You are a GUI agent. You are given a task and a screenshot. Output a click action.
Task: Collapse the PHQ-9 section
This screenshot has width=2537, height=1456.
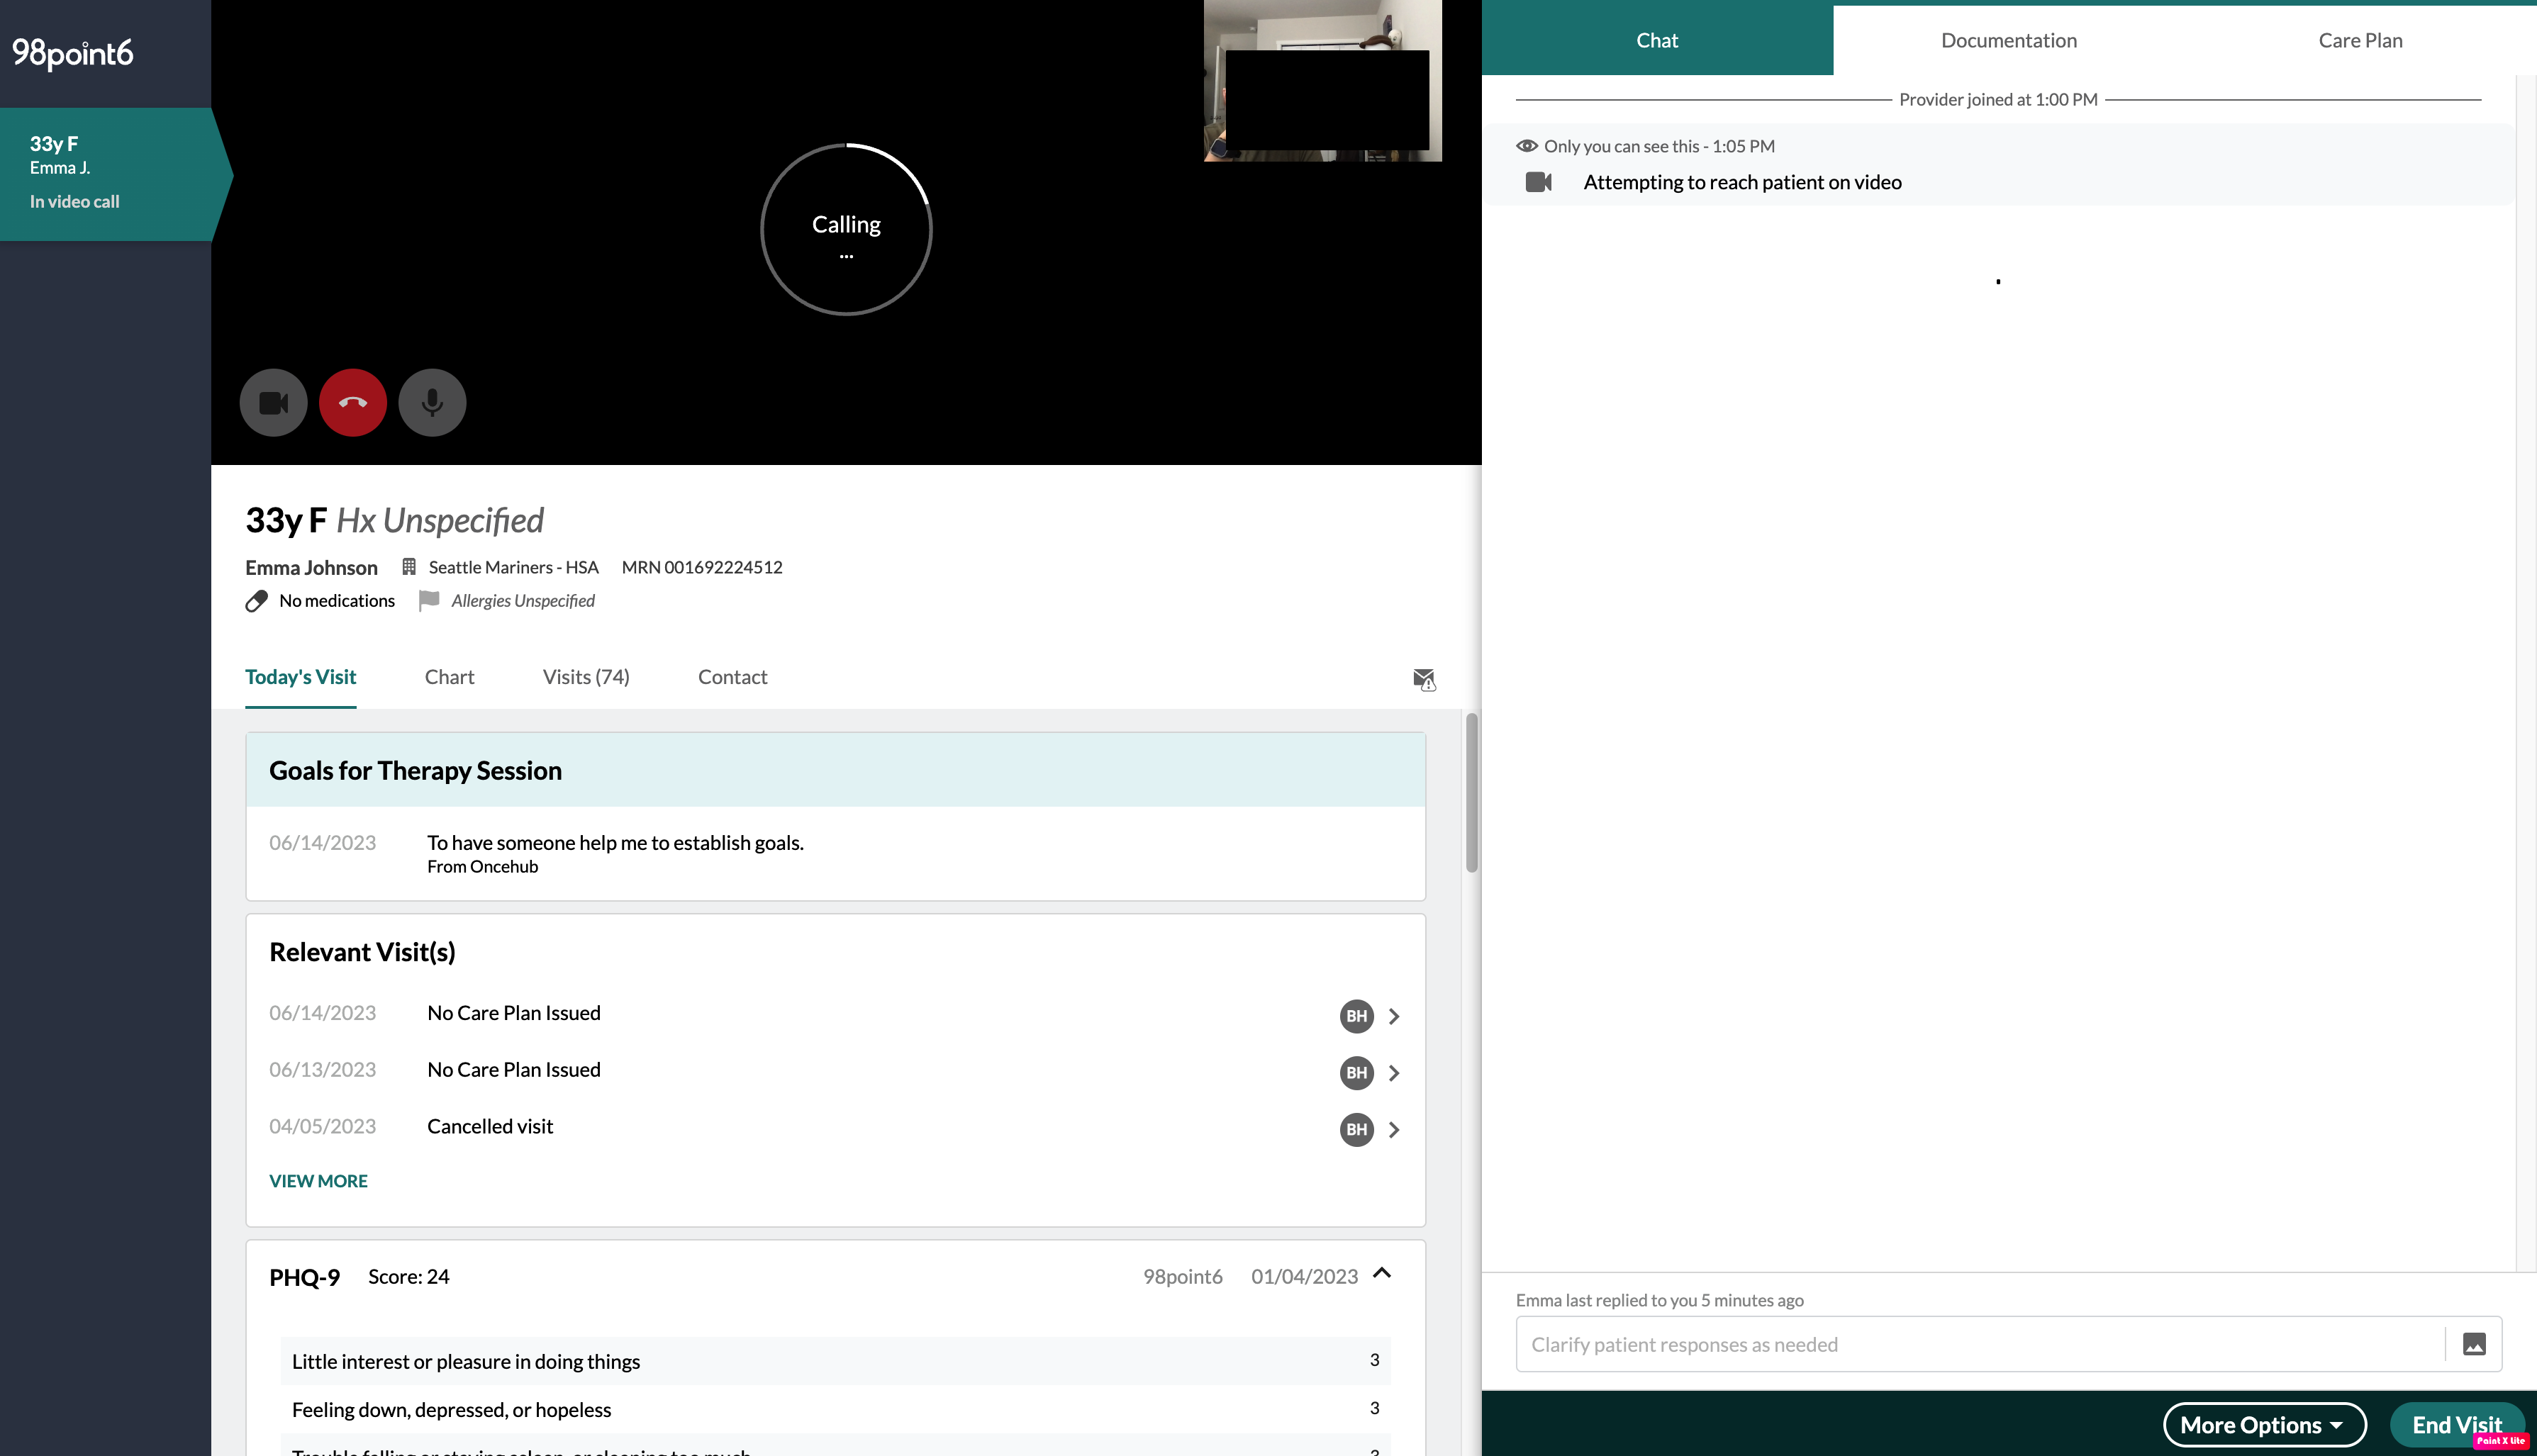(x=1382, y=1274)
